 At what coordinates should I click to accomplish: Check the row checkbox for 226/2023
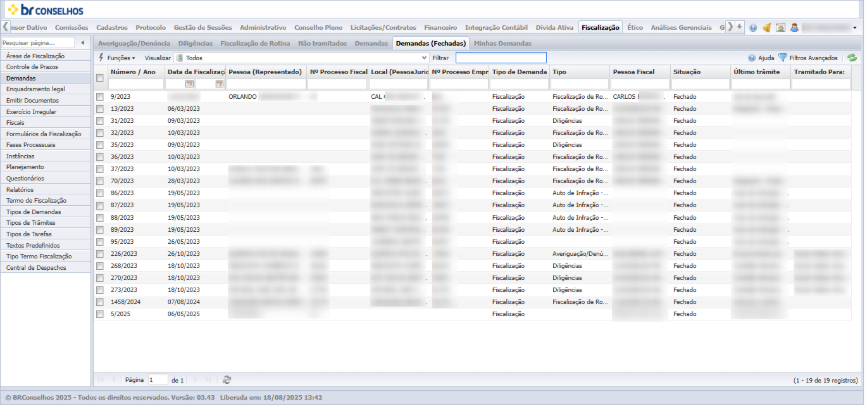pyautogui.click(x=100, y=254)
